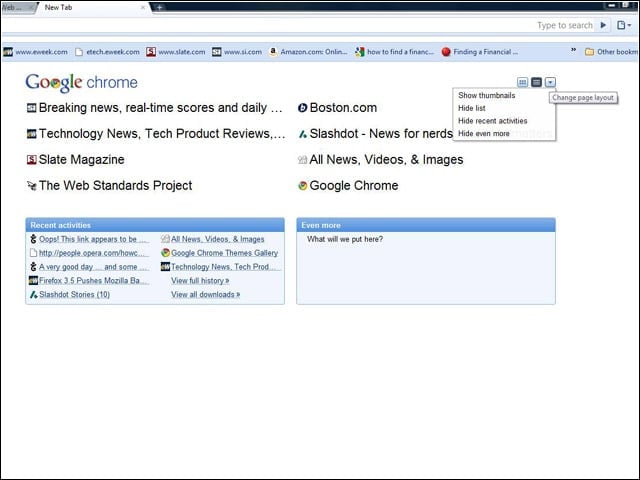The height and width of the screenshot is (480, 640).
Task: Click Google Chrome favicon in most visited
Action: click(x=302, y=186)
